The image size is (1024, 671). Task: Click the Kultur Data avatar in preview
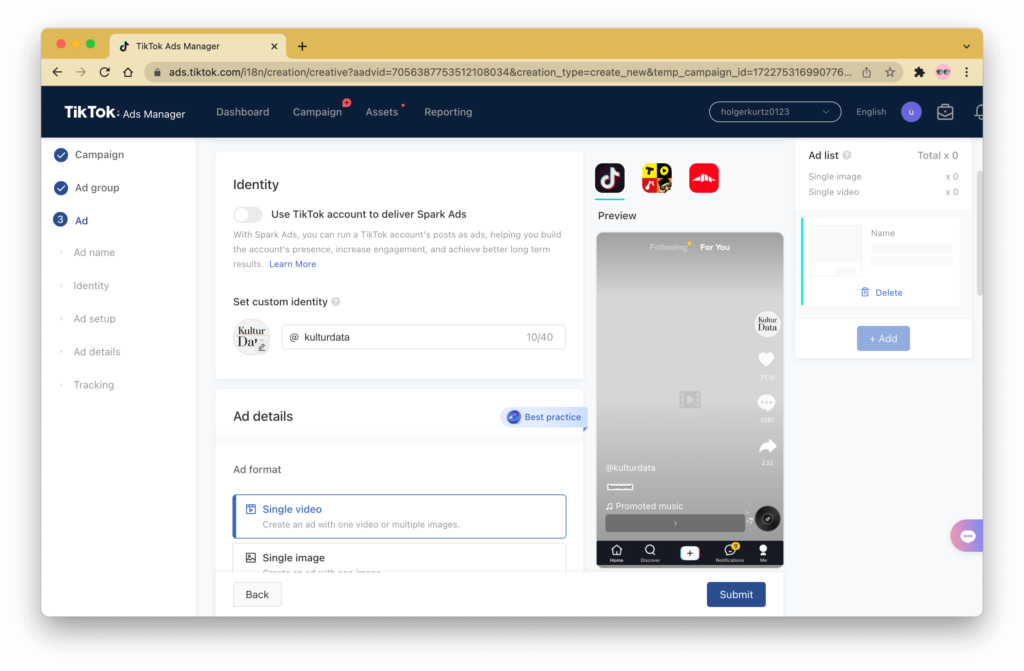point(767,323)
